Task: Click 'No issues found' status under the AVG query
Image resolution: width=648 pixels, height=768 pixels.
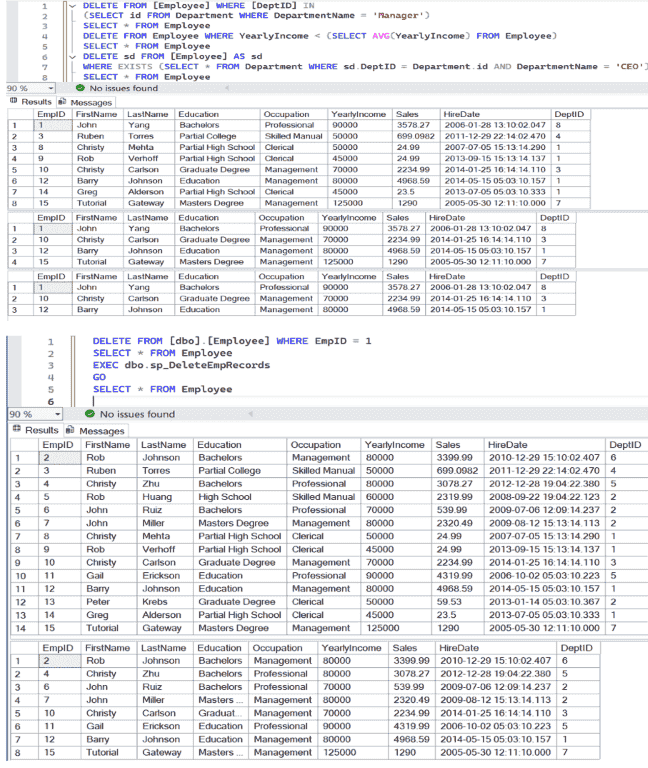Action: click(123, 88)
